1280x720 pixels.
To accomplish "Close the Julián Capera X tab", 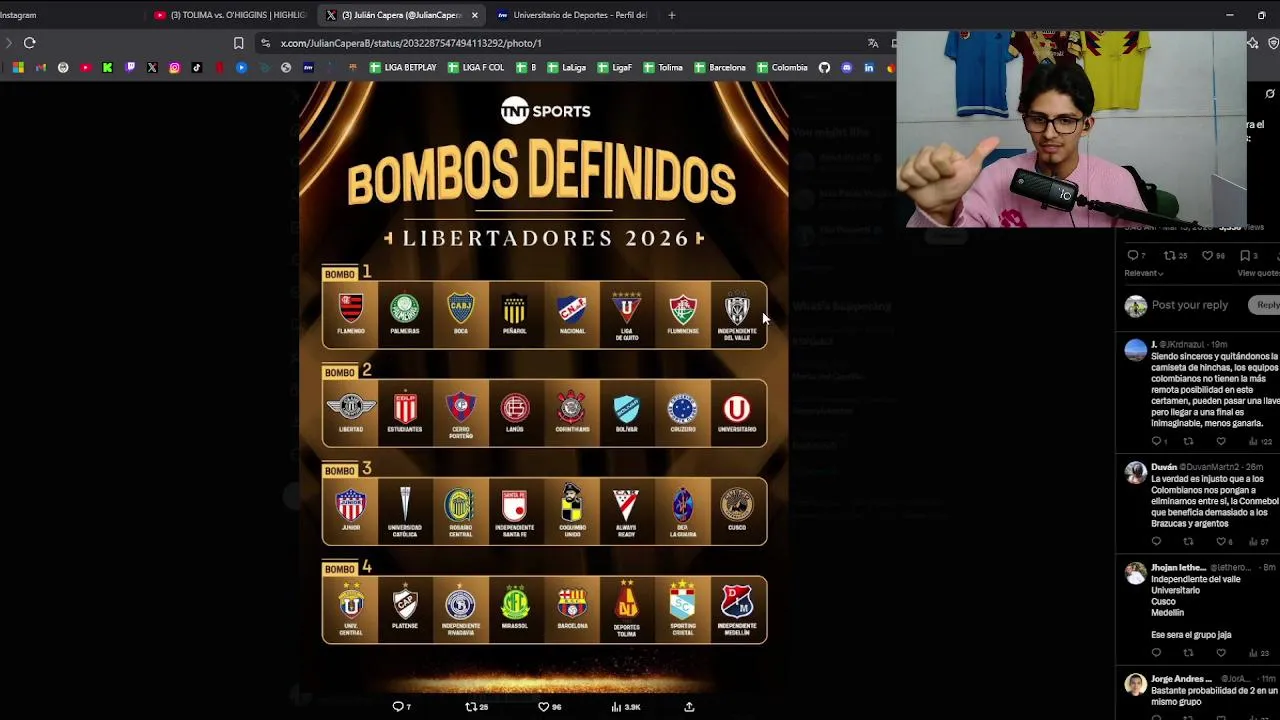I will [x=475, y=15].
